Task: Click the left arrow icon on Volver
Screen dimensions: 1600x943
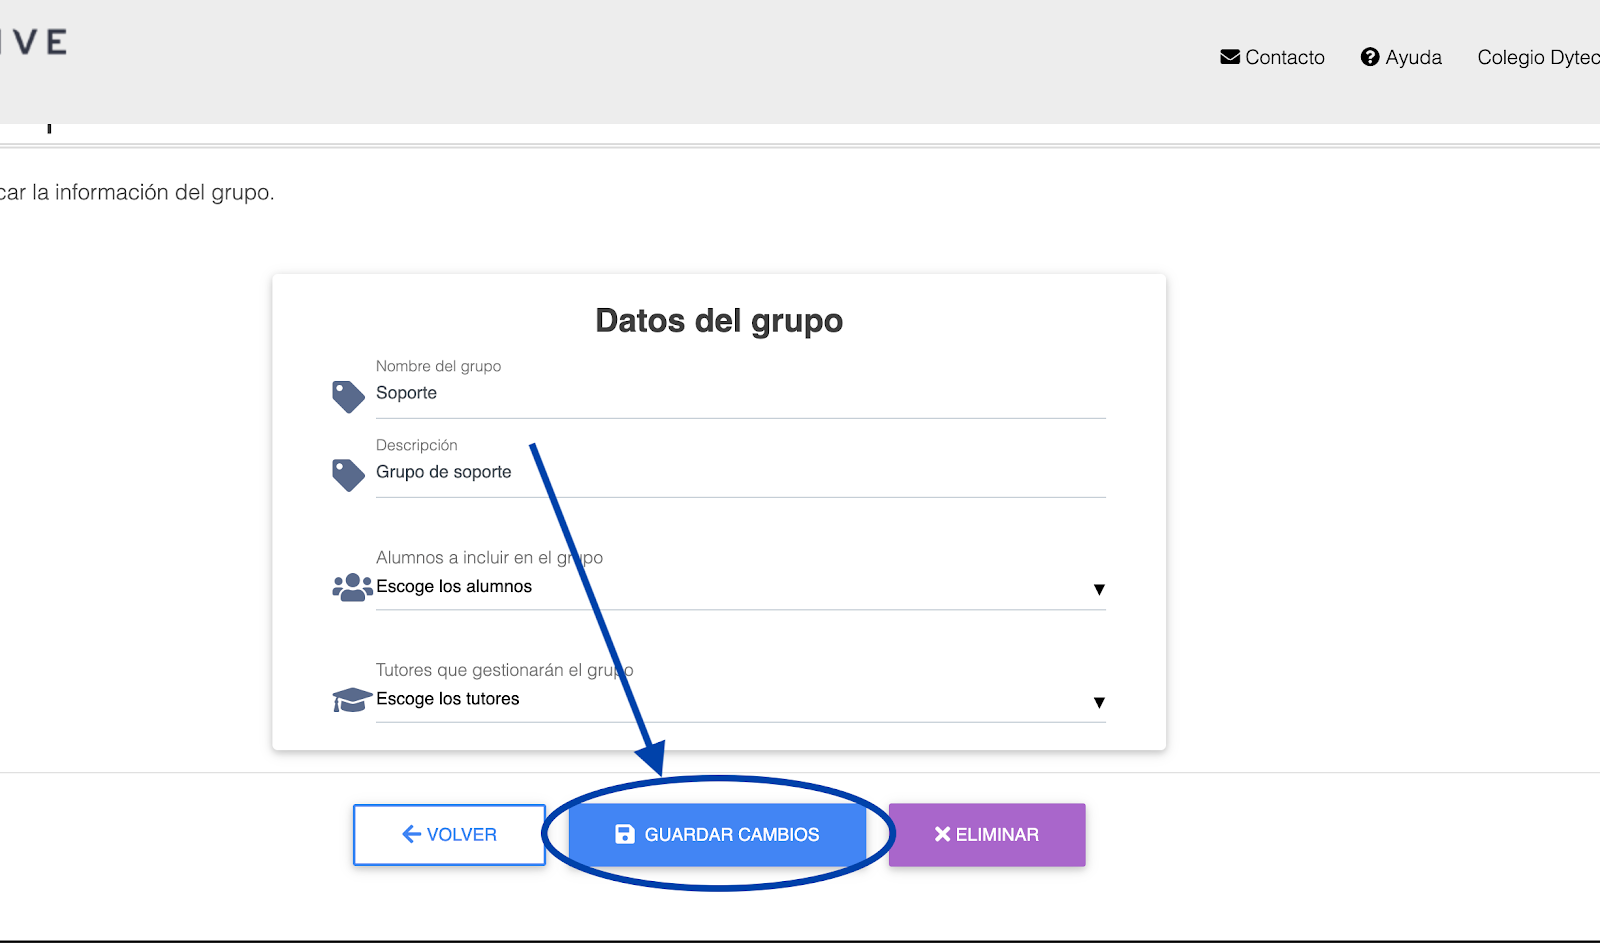Action: 411,834
